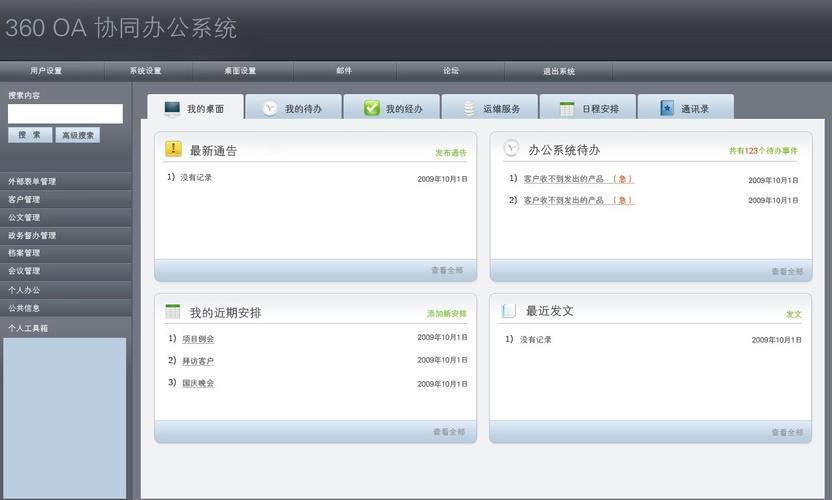This screenshot has height=500, width=832.
Task: Click yellow exclamation icon beside 最新通告
Action: click(174, 149)
